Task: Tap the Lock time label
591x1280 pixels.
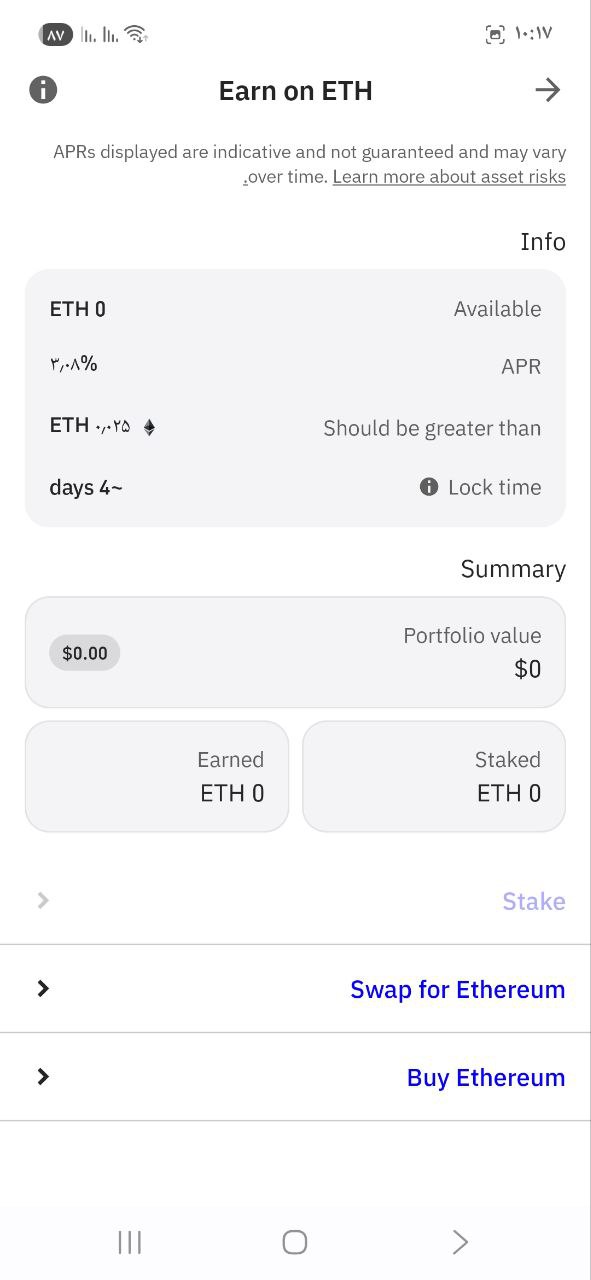Action: (495, 487)
